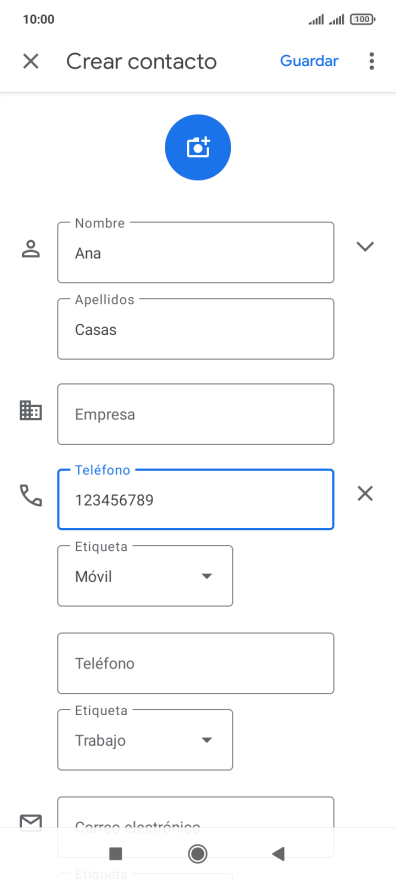Tap Guardar to save the contact
The height and width of the screenshot is (880, 396).
tap(309, 61)
